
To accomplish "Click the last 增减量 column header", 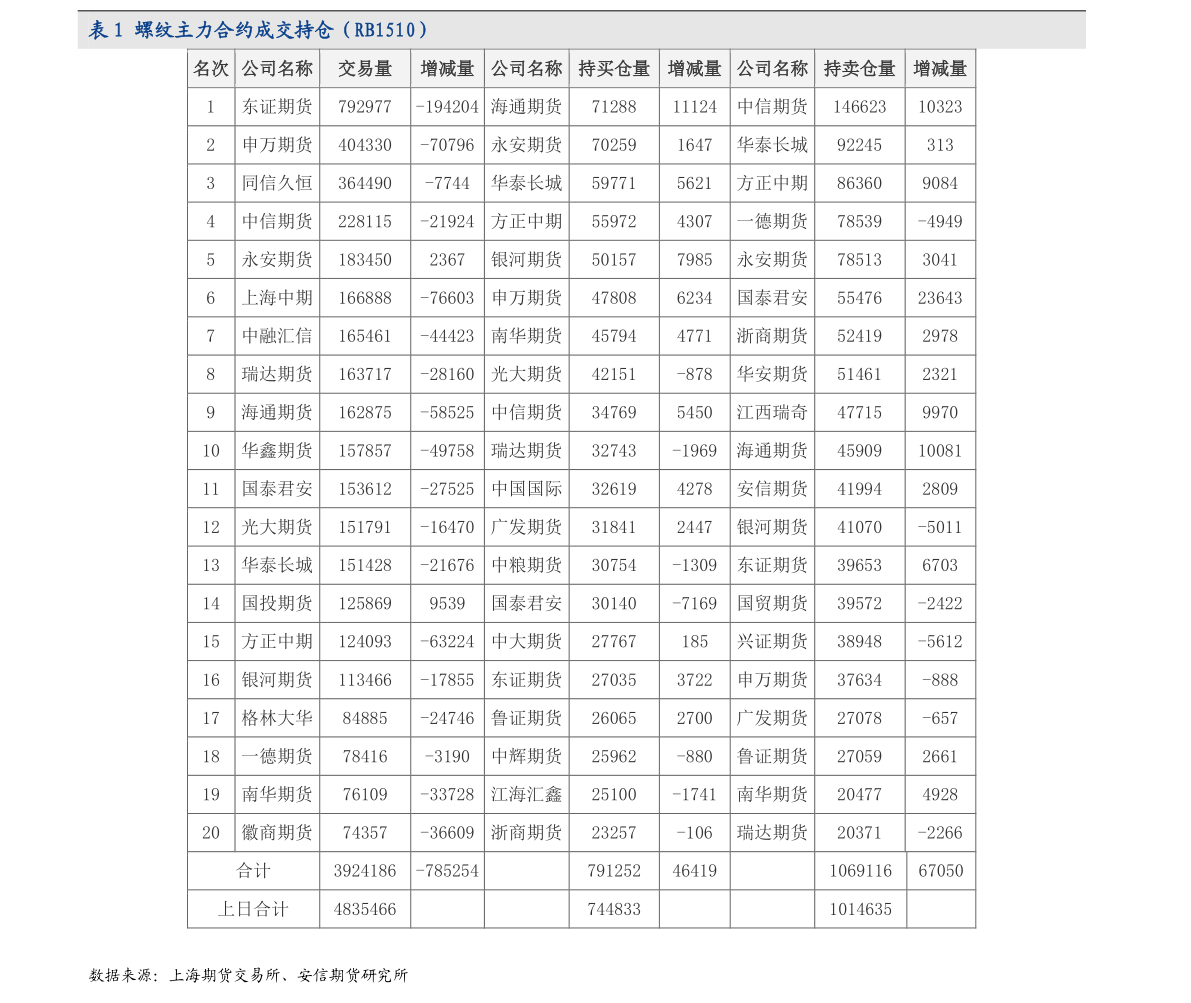I will (x=940, y=68).
